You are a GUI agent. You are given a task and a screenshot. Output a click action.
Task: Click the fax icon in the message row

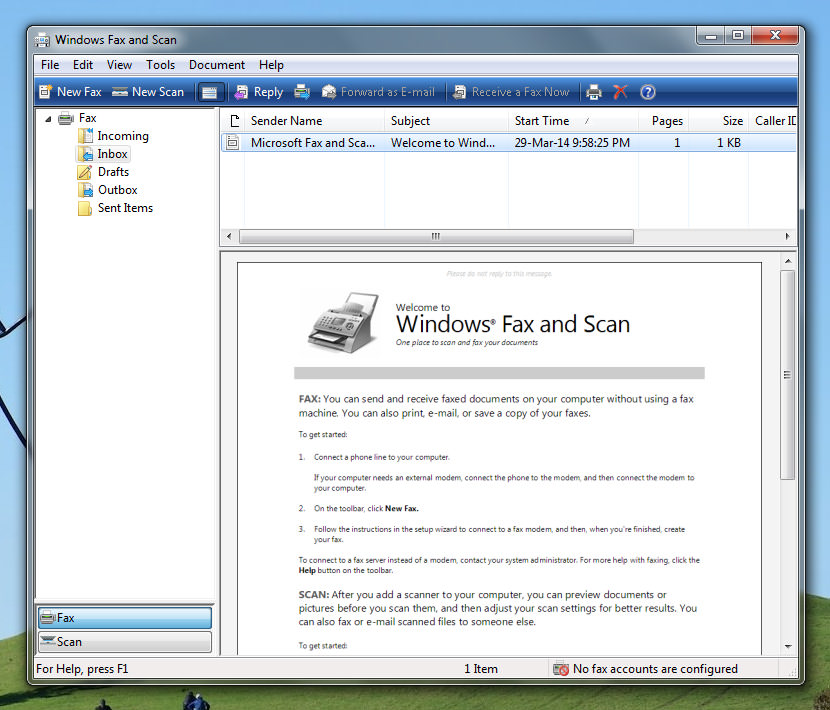click(232, 142)
